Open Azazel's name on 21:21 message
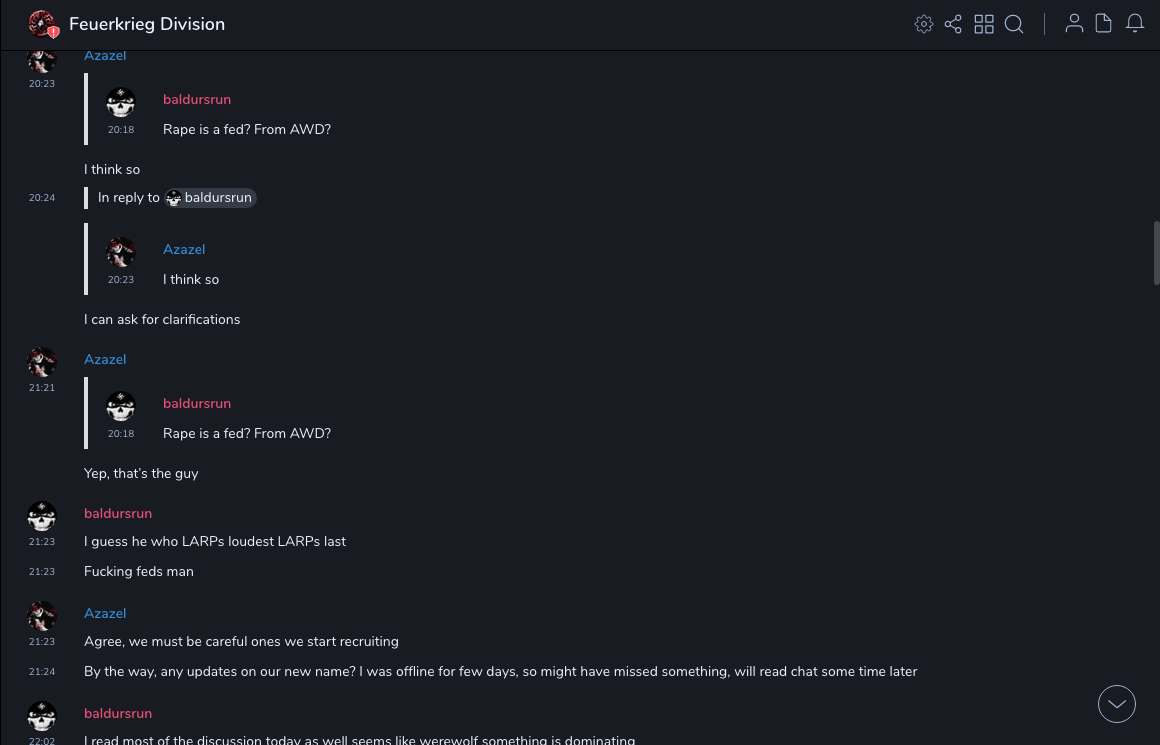 pyautogui.click(x=105, y=360)
